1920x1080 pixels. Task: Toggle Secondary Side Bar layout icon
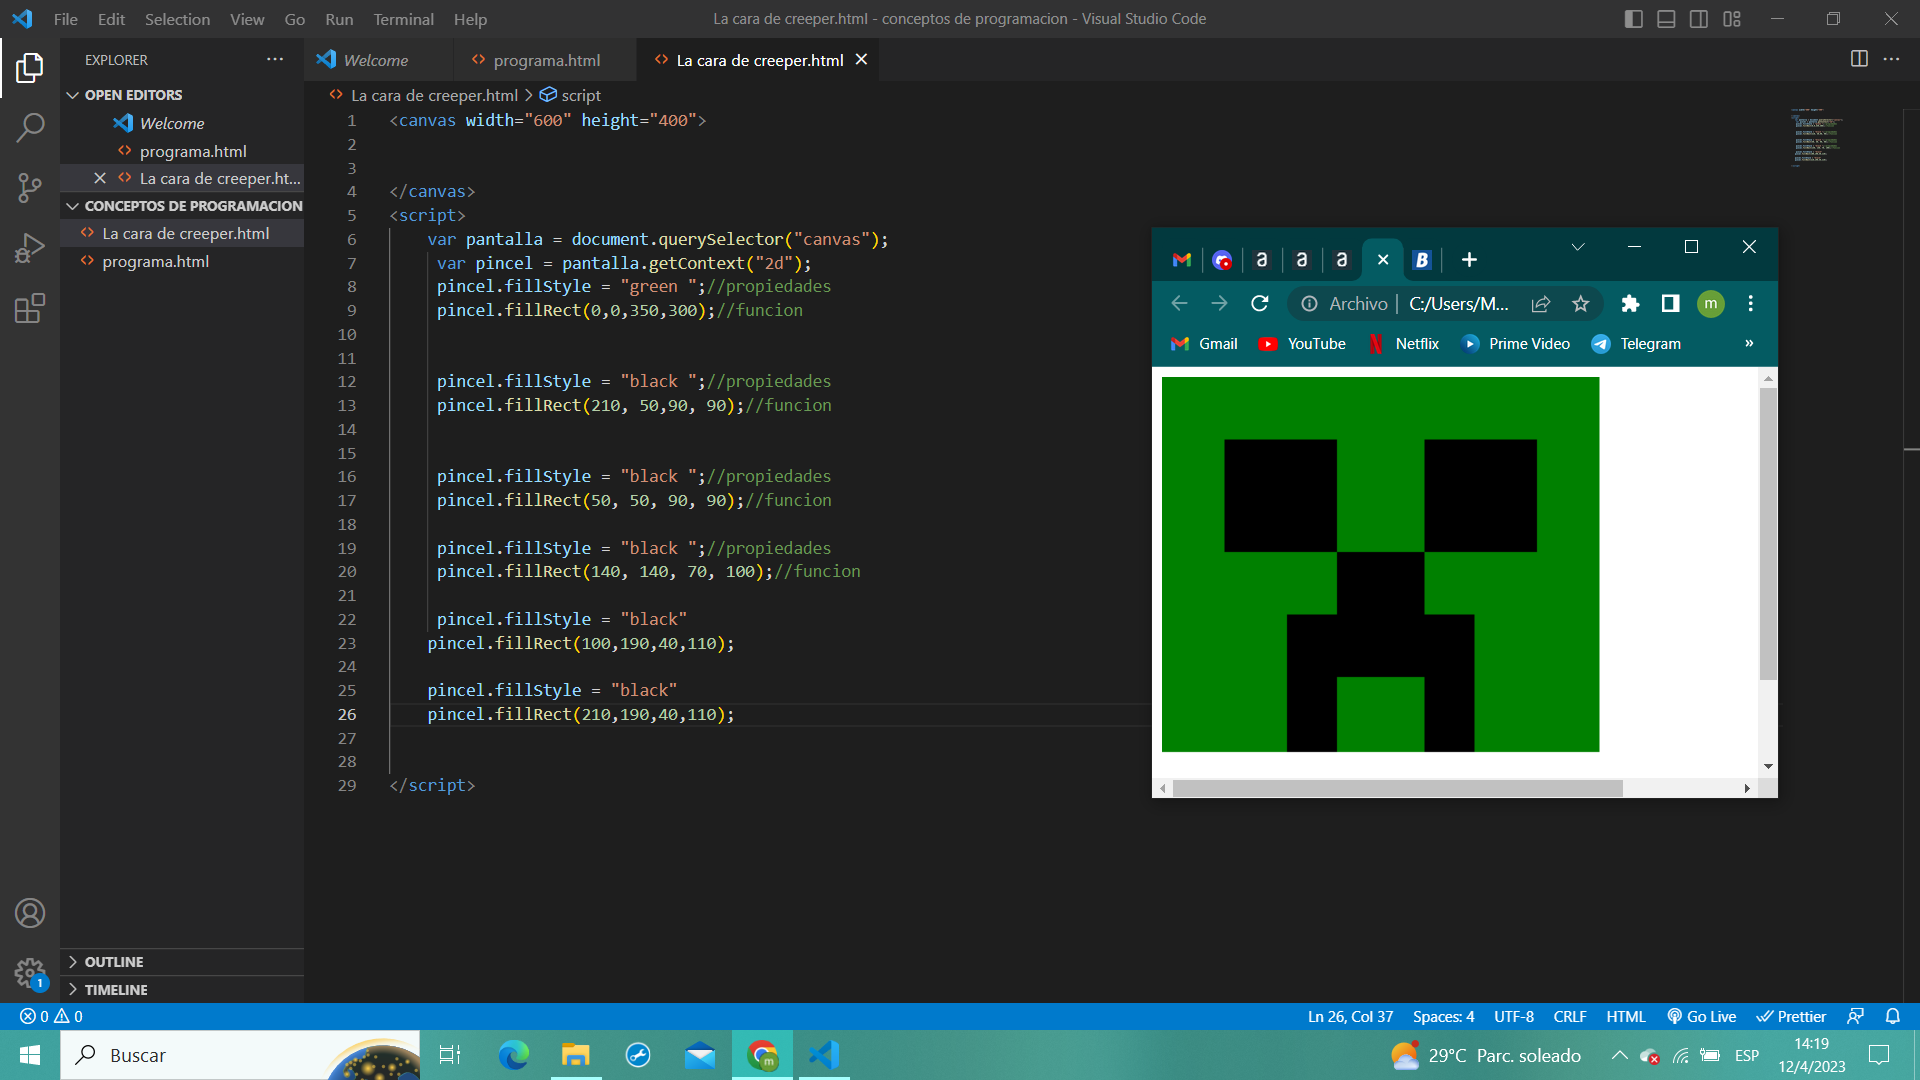click(1699, 19)
